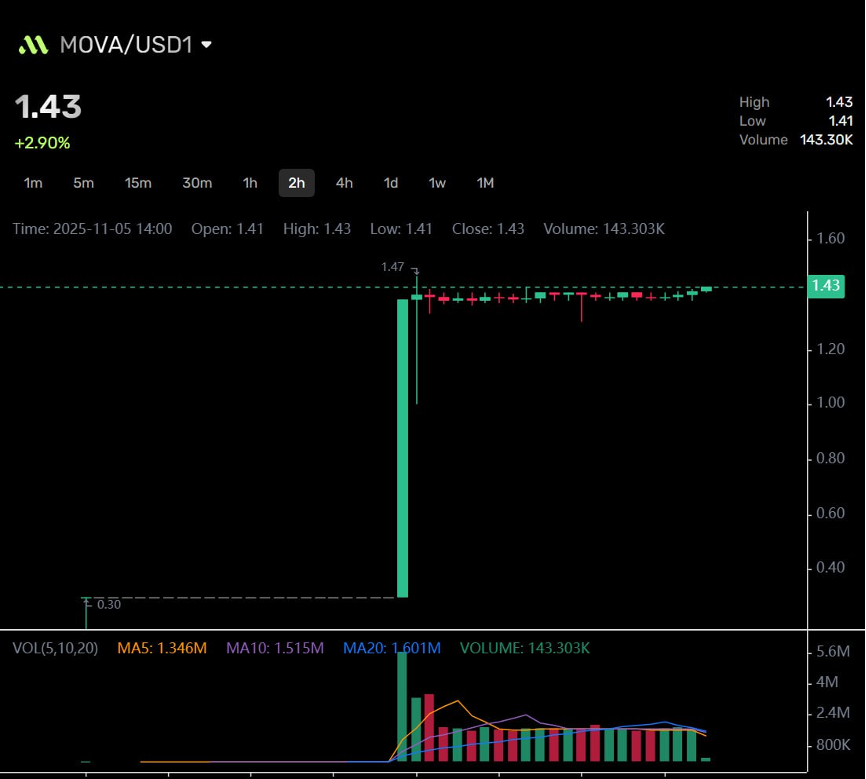Click the VOL(5,10,20) indicator label
The height and width of the screenshot is (779, 866).
coord(55,648)
